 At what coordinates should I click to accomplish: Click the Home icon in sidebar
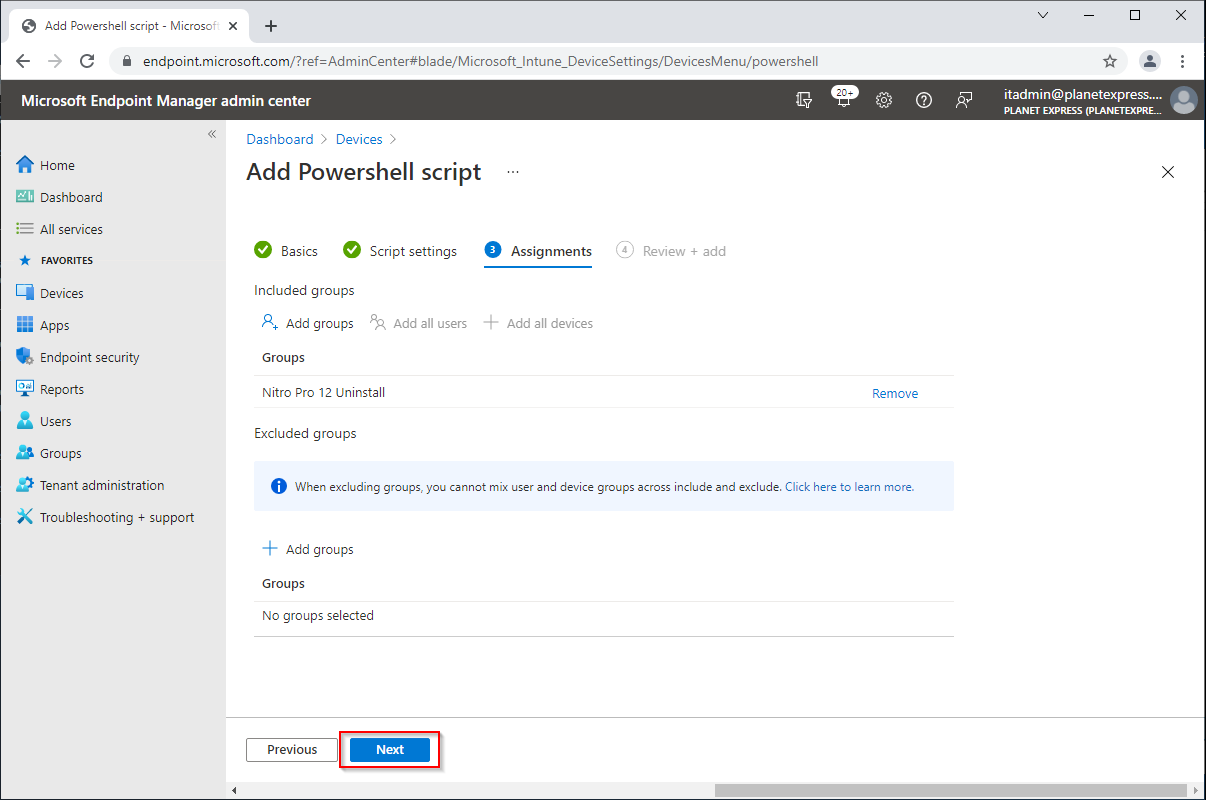(25, 165)
